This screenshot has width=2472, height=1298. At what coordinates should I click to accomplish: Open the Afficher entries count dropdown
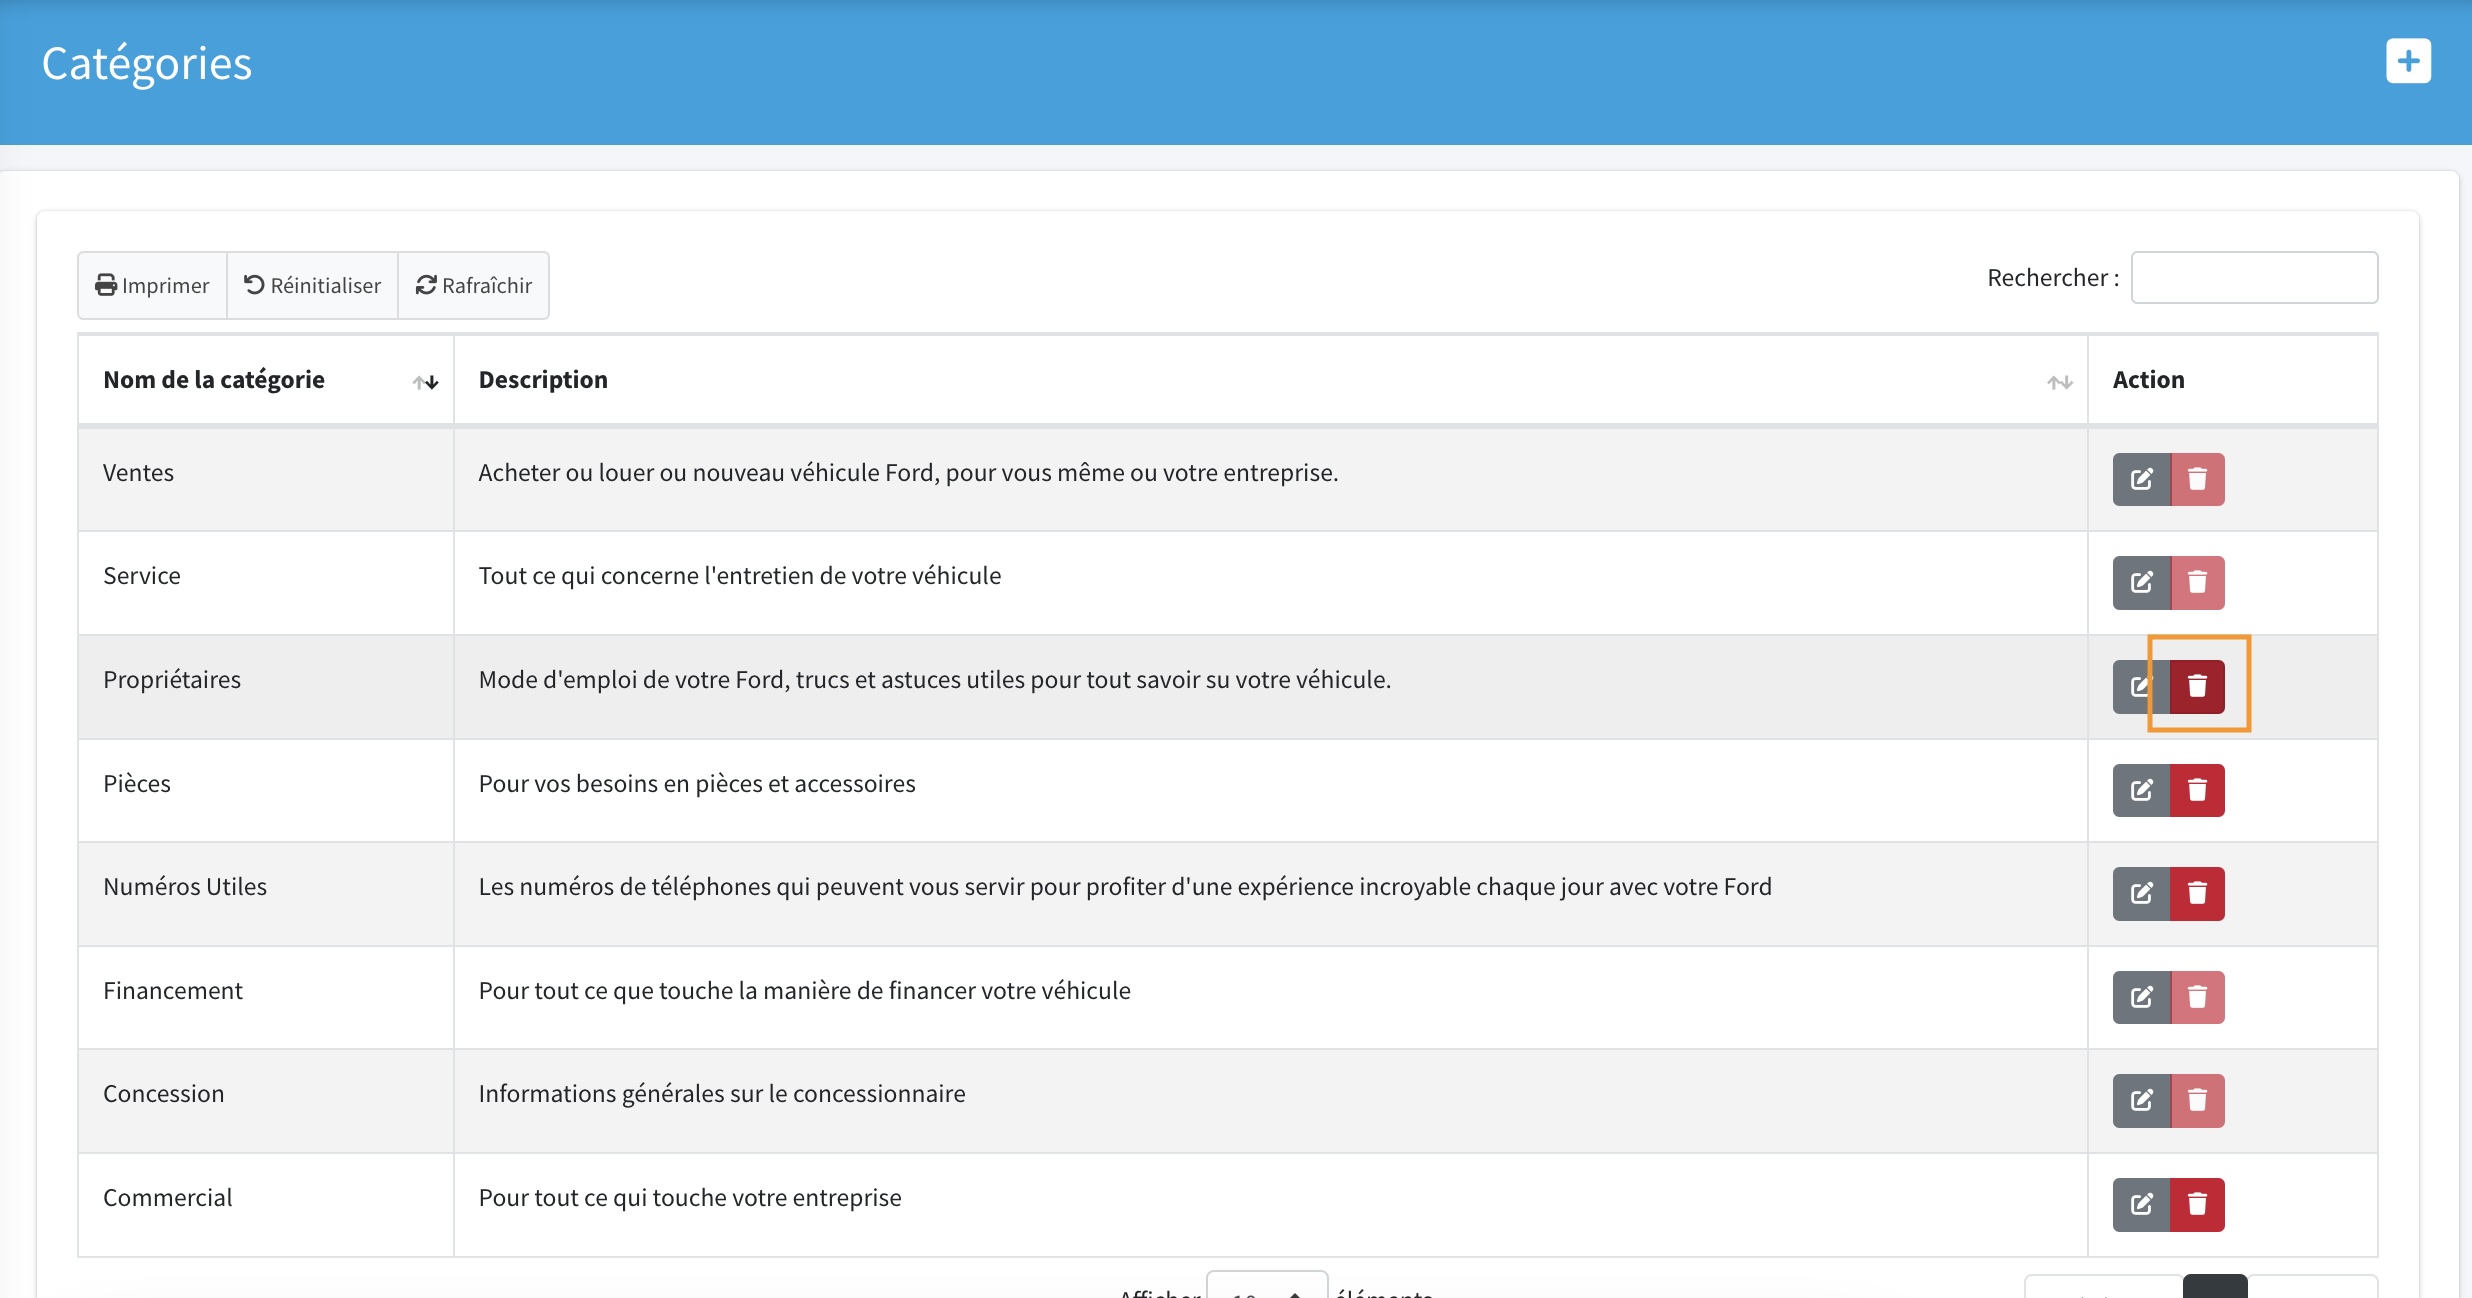tap(1266, 1289)
